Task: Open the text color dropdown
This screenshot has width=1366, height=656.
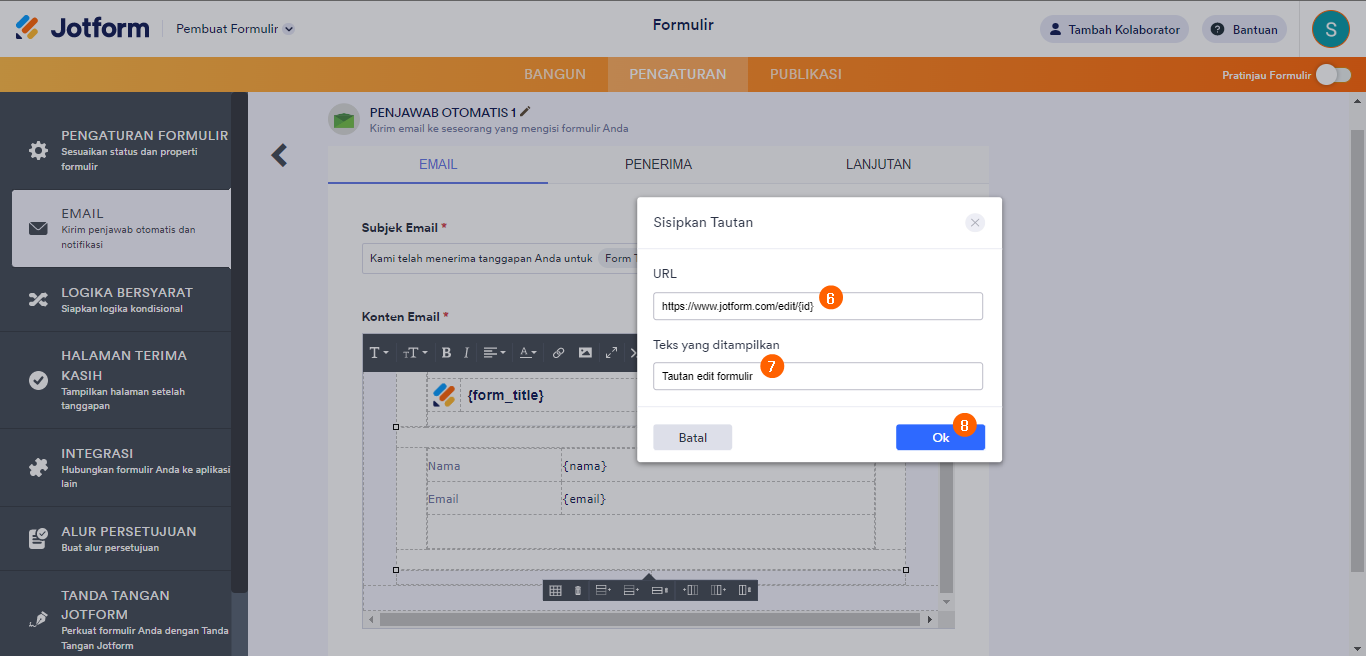Action: (x=528, y=353)
